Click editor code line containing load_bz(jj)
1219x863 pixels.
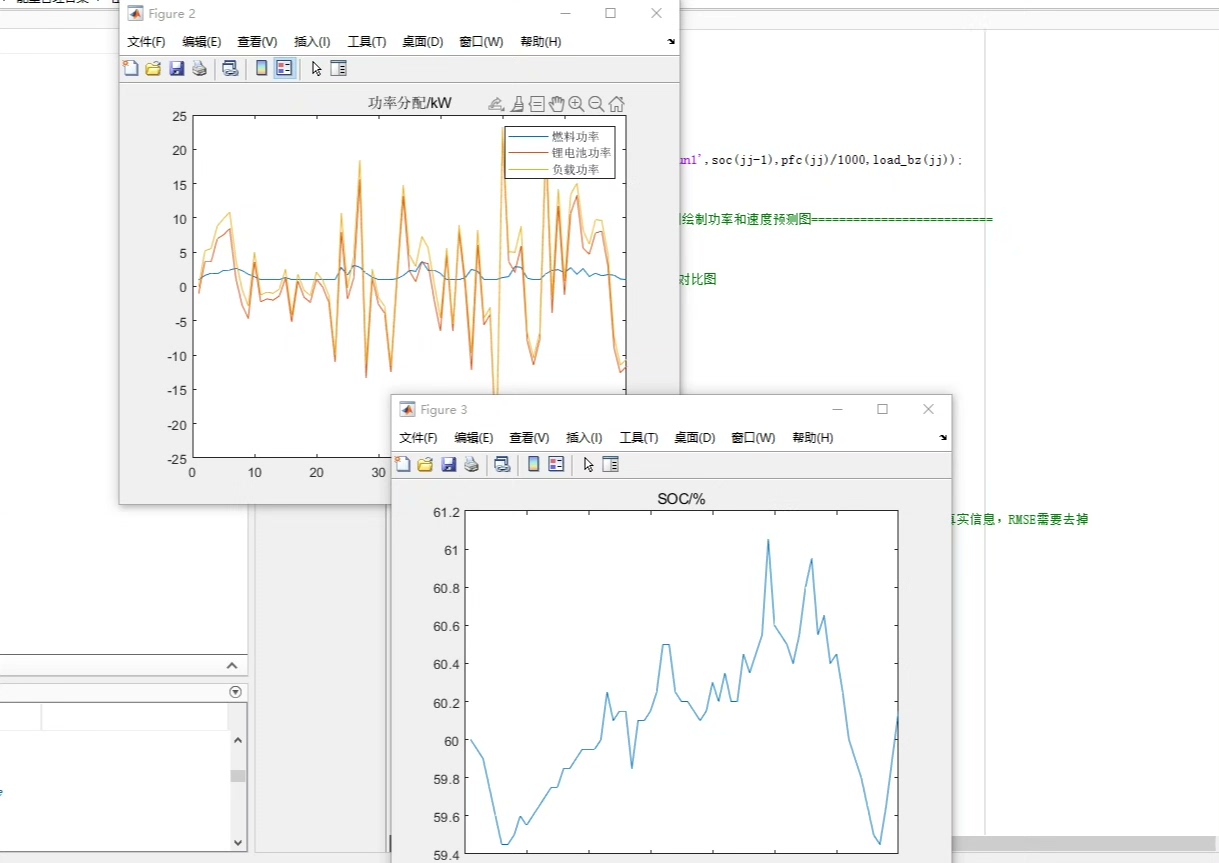(820, 160)
